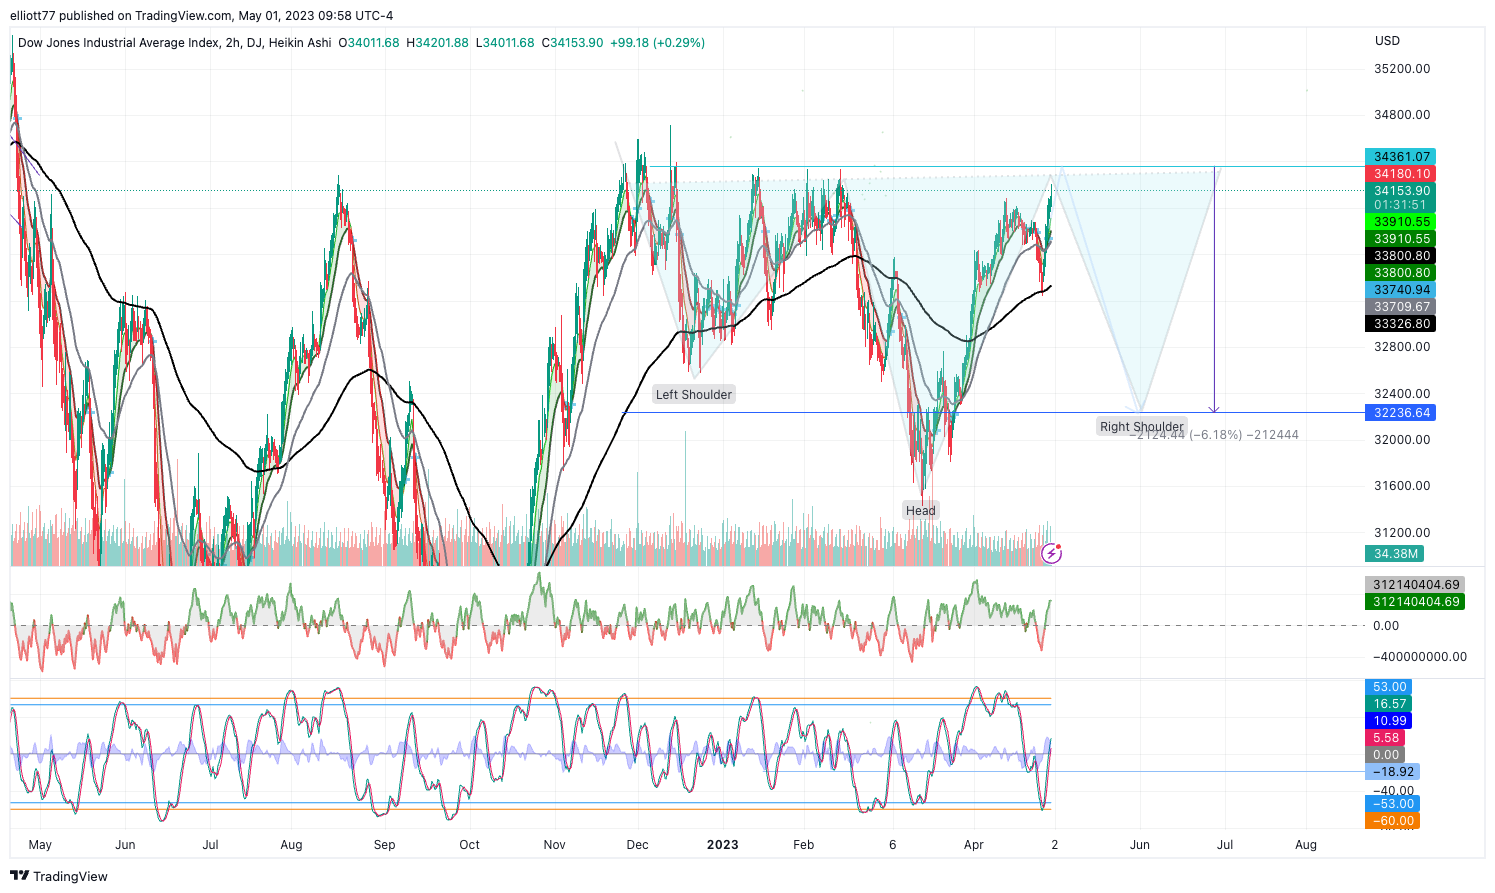Click the 31200.00 price axis label

(x=1402, y=533)
